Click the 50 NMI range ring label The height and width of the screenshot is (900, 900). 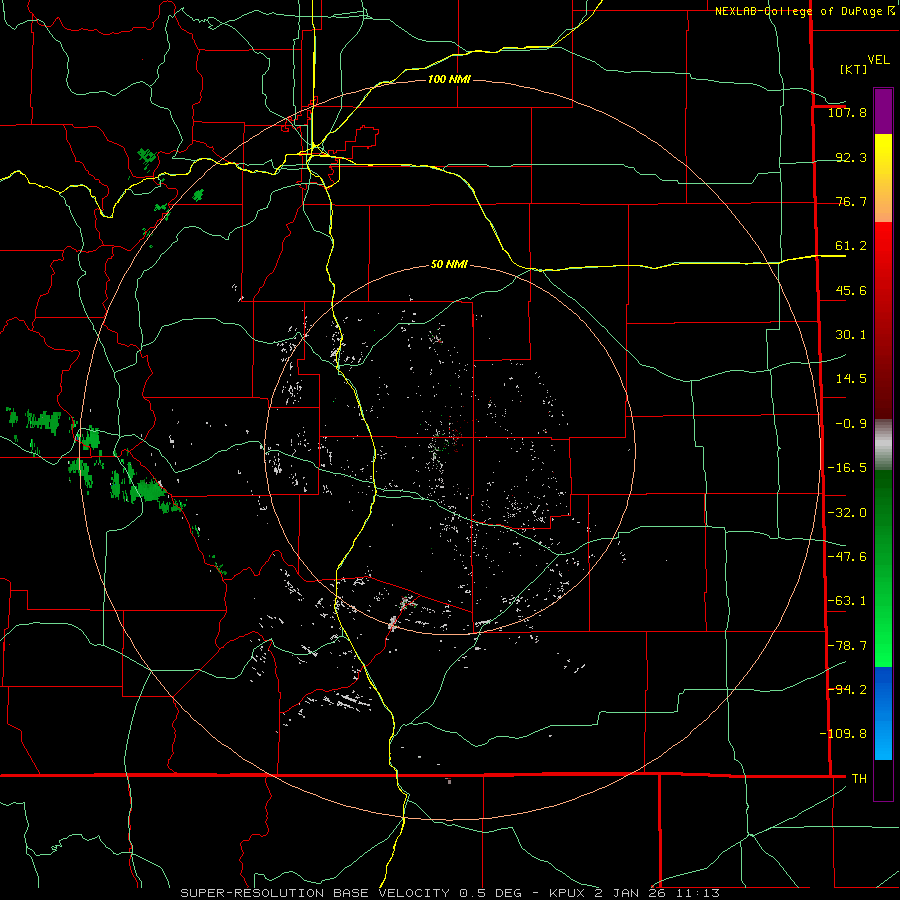tap(449, 265)
